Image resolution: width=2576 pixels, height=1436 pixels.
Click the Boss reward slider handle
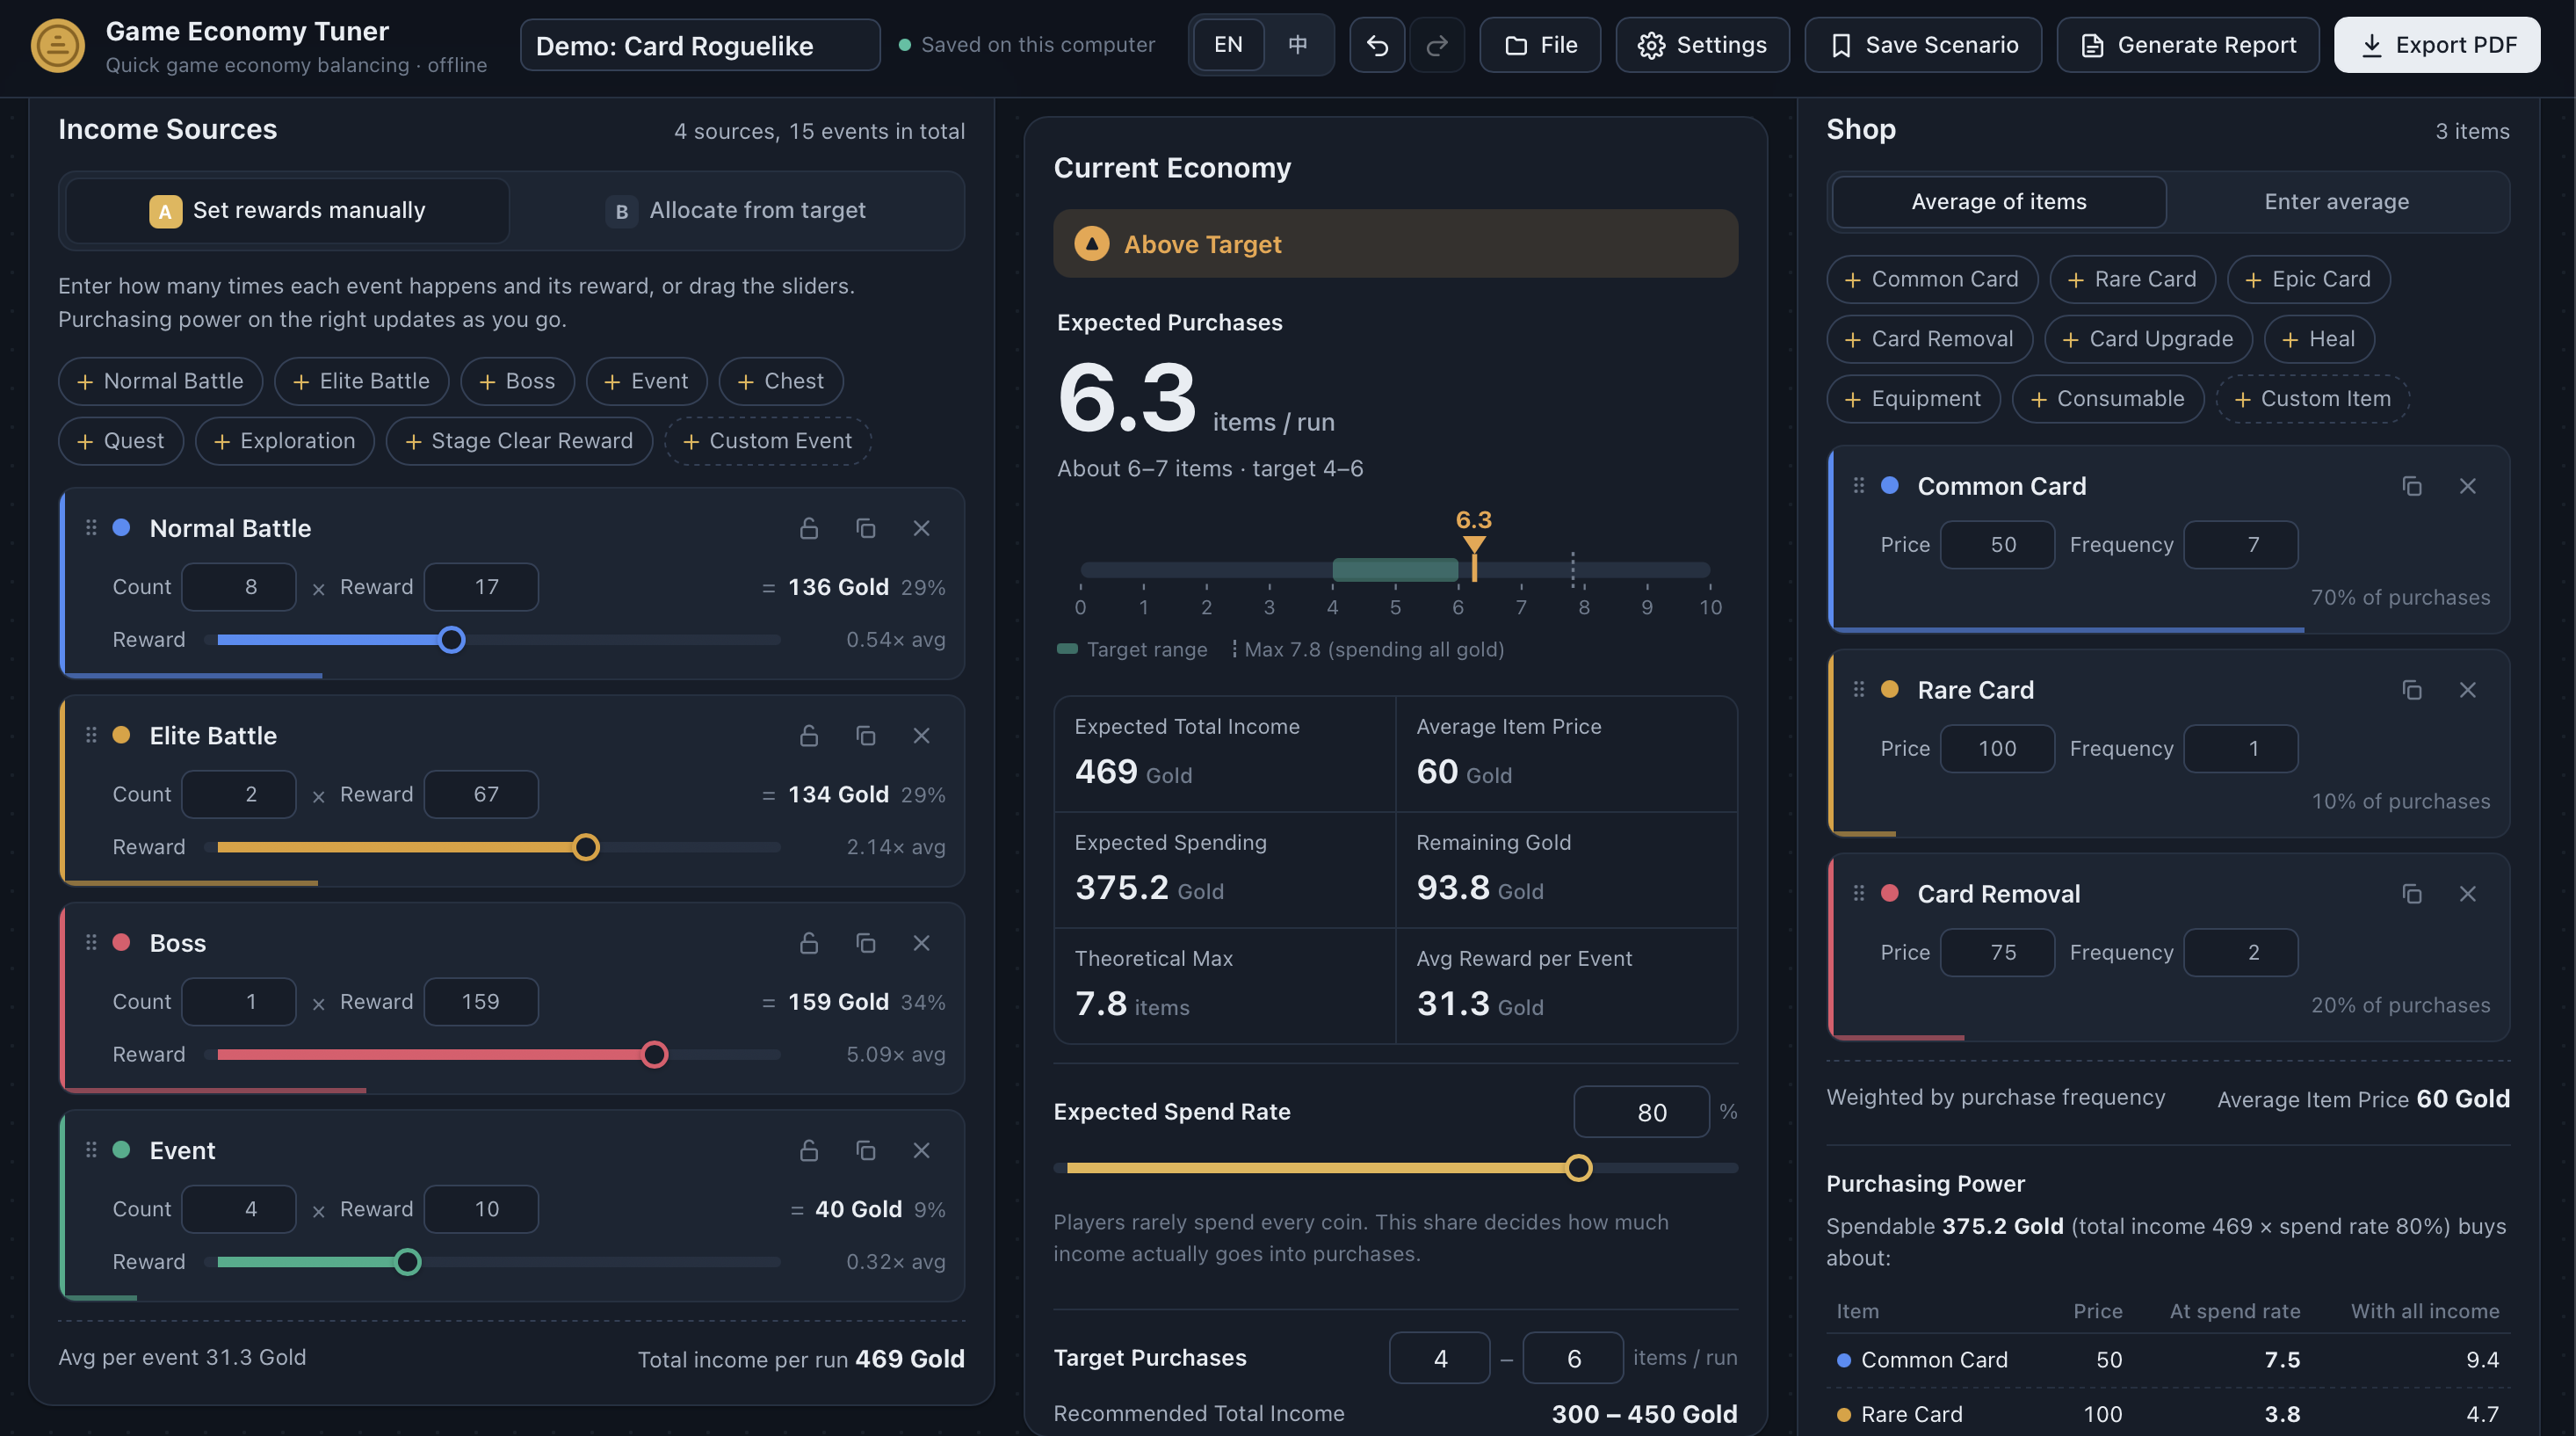click(x=654, y=1054)
